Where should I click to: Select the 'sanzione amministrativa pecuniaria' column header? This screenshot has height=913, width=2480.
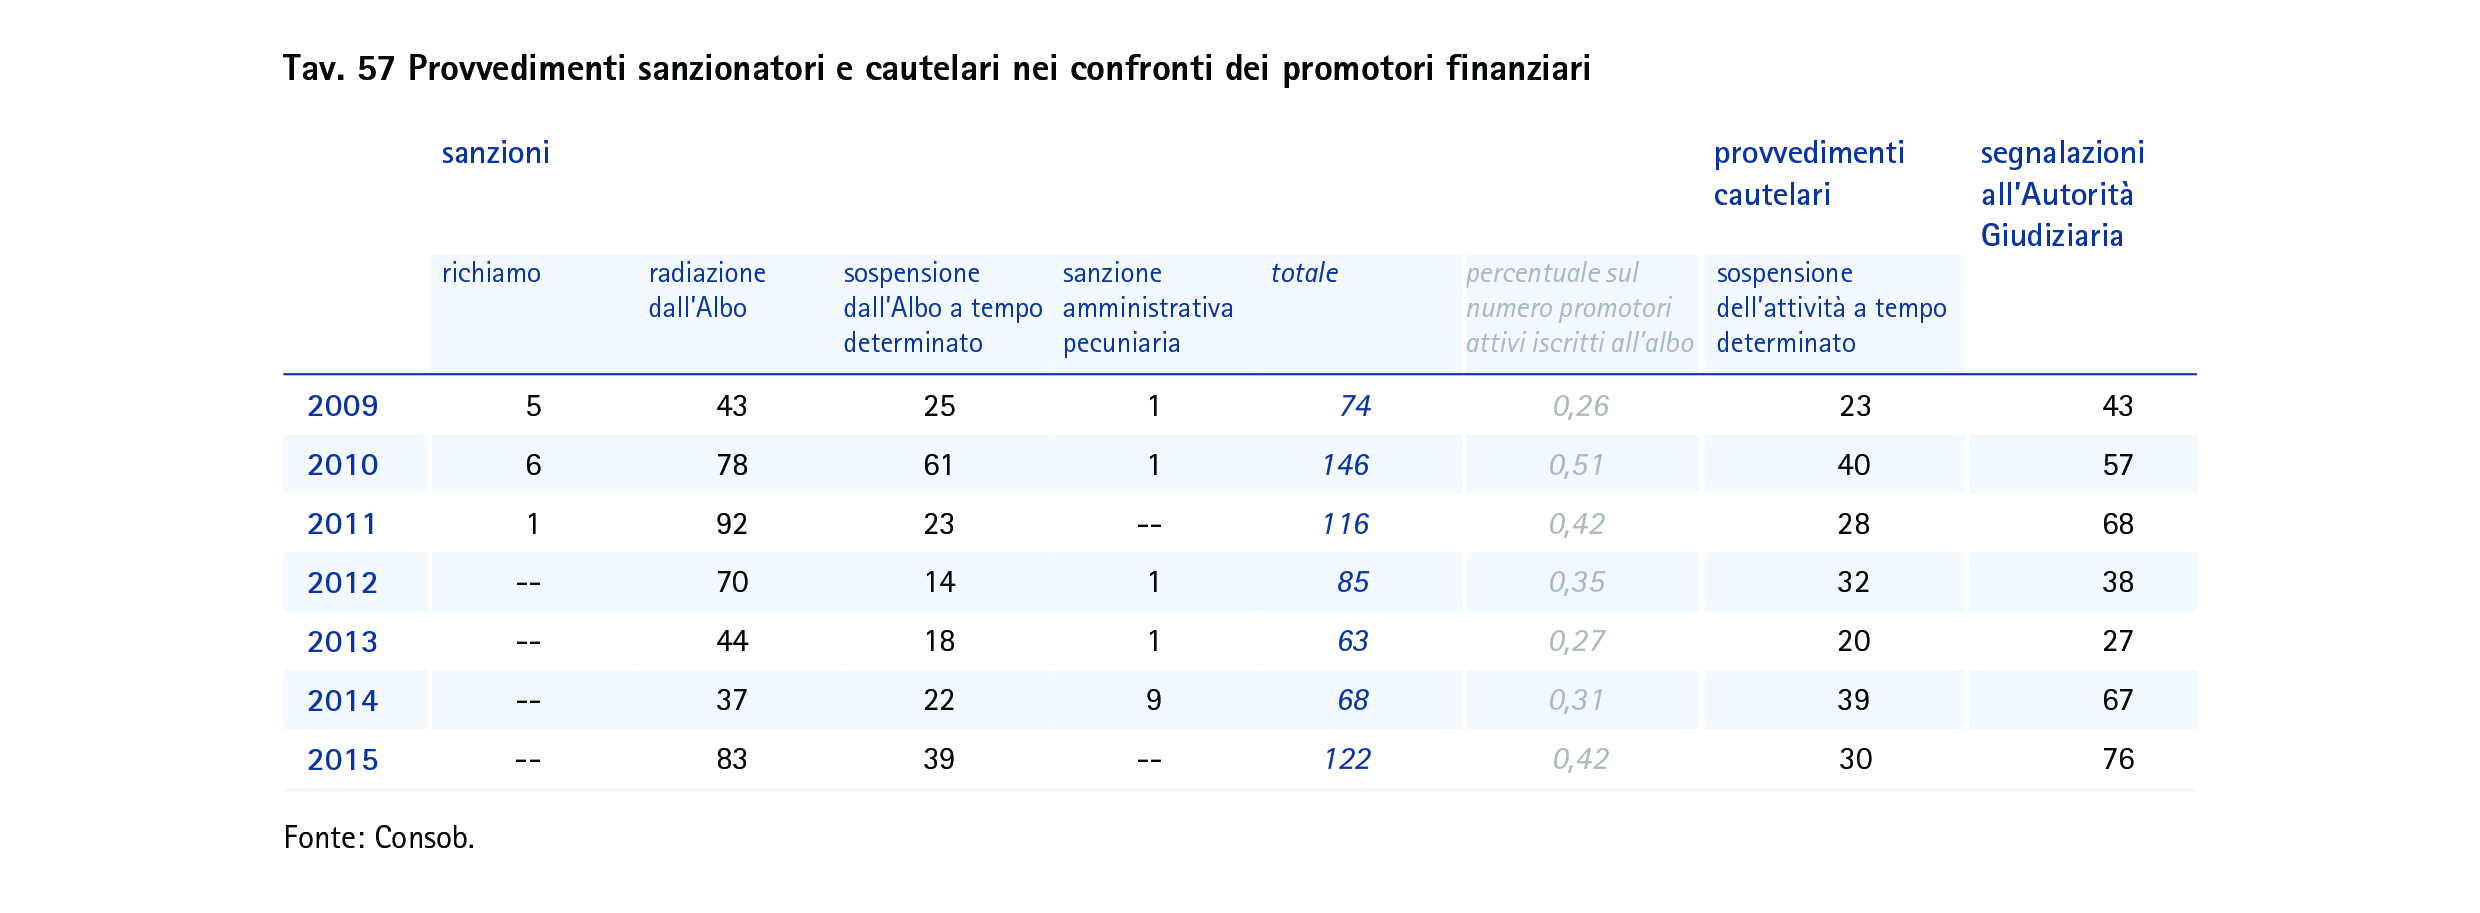(x=1147, y=308)
